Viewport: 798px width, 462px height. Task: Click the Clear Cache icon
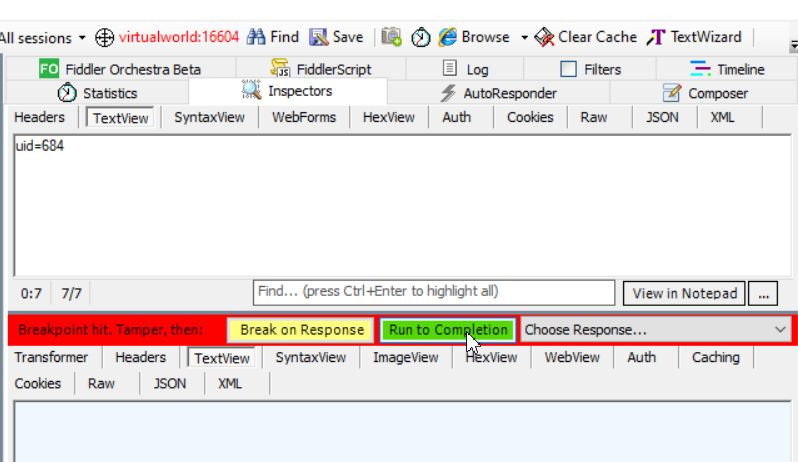point(544,37)
